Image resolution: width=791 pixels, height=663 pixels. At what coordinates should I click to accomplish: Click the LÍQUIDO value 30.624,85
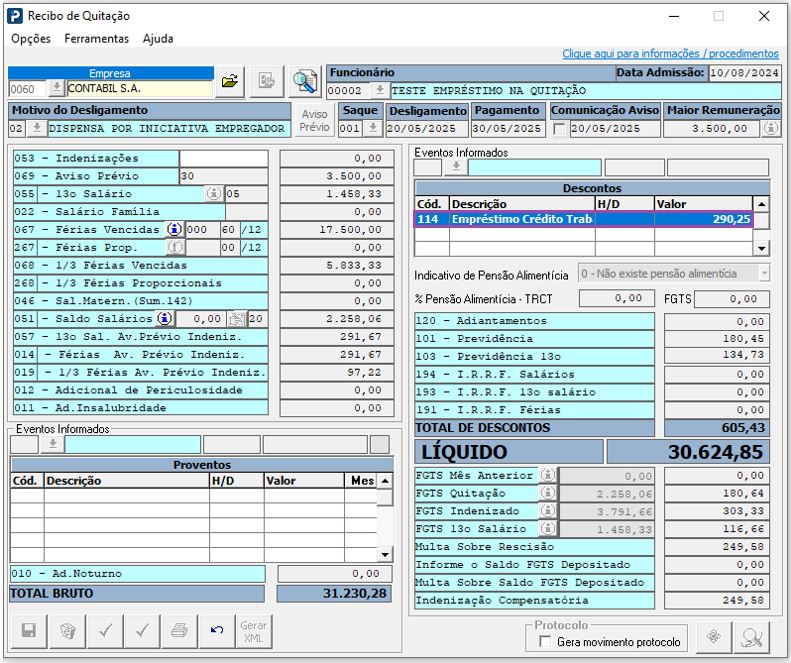688,452
